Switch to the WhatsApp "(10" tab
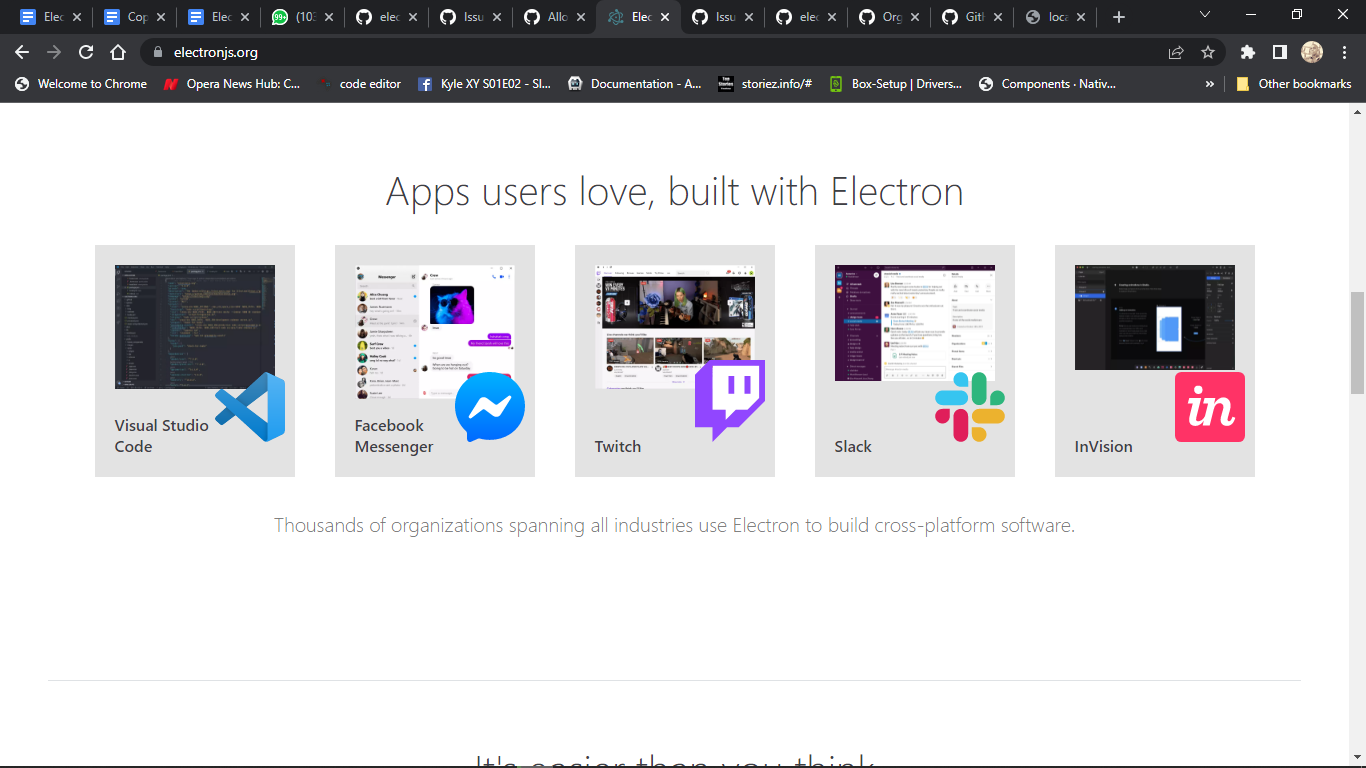Image resolution: width=1366 pixels, height=768 pixels. (303, 17)
